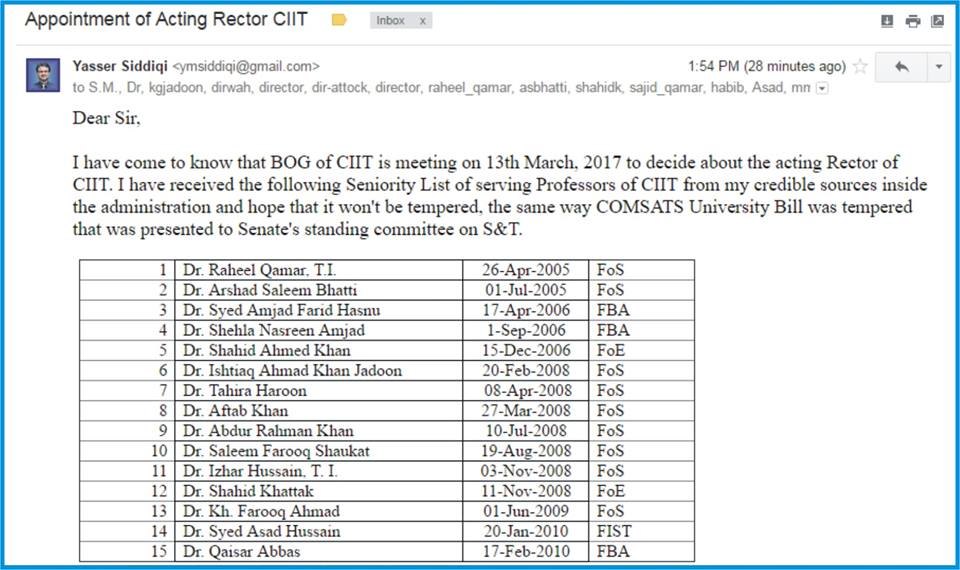Click cell Dr. Syed Asad Hussain
The height and width of the screenshot is (570, 960).
click(x=318, y=531)
